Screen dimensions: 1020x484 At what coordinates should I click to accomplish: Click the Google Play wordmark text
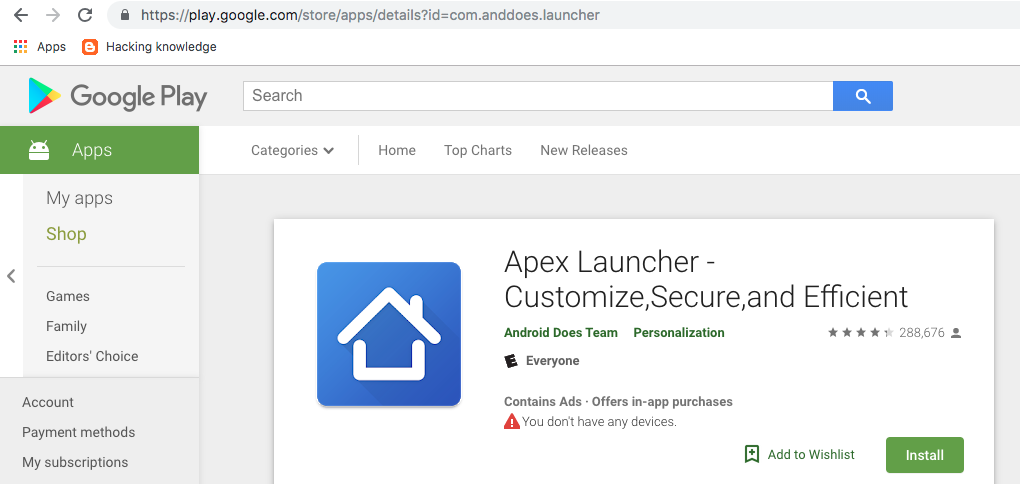point(139,97)
